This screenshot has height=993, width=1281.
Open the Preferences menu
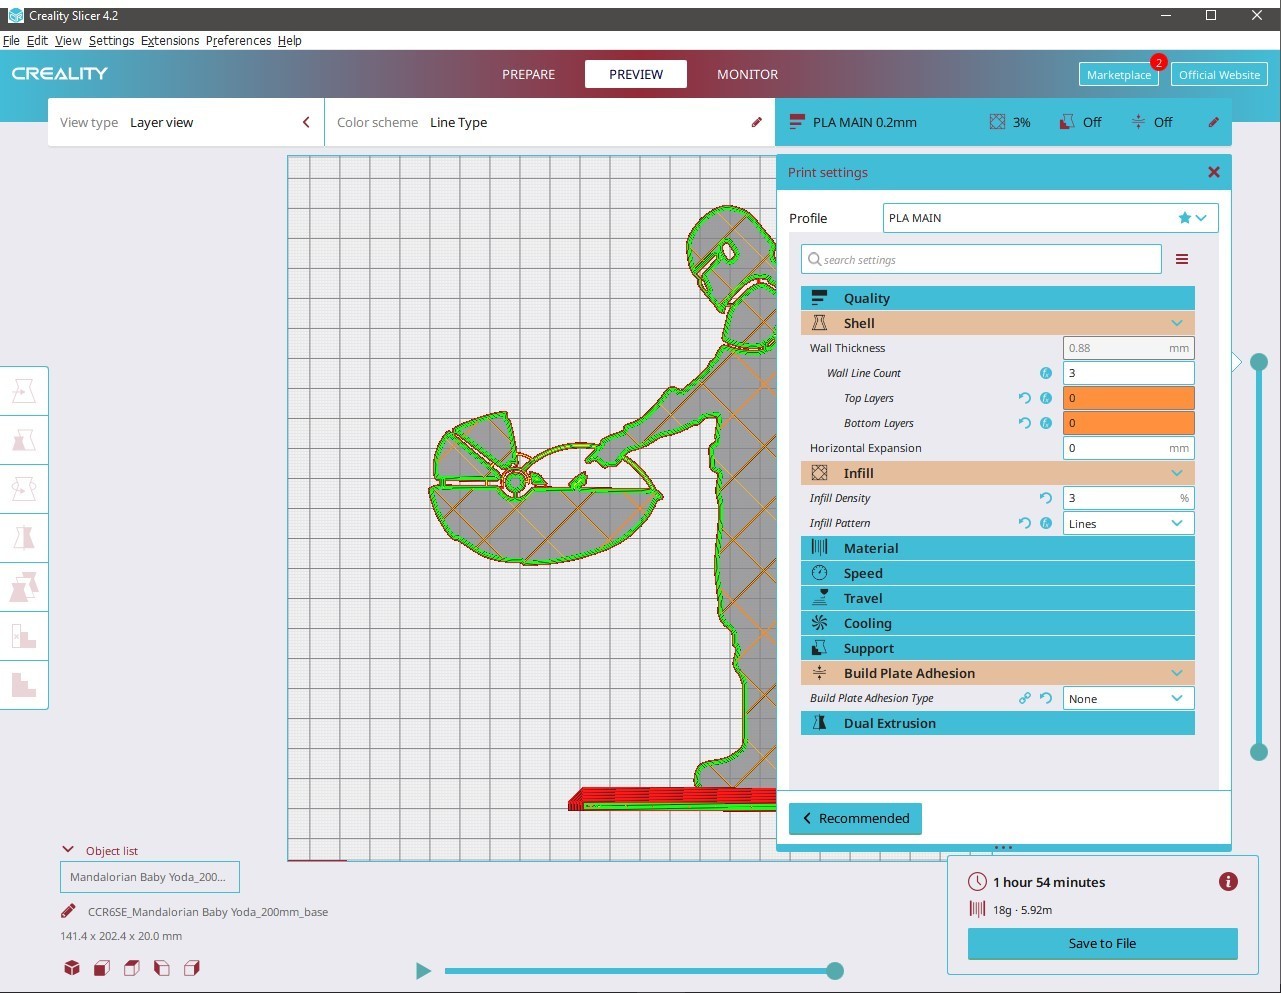point(238,41)
